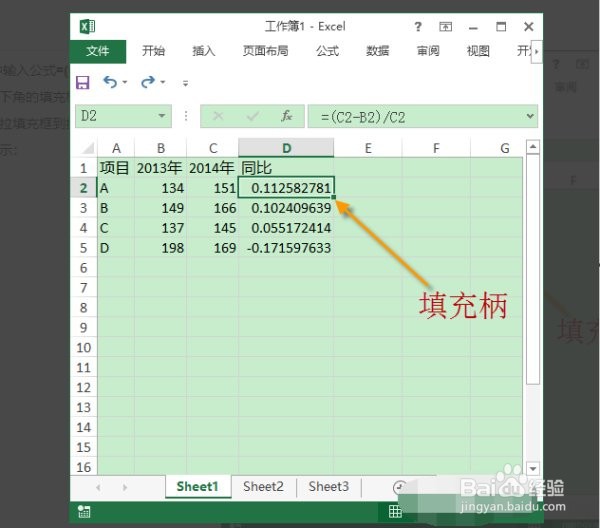Viewport: 600px width, 528px height.
Task: Expand the formula bar with its chevron
Action: point(530,116)
